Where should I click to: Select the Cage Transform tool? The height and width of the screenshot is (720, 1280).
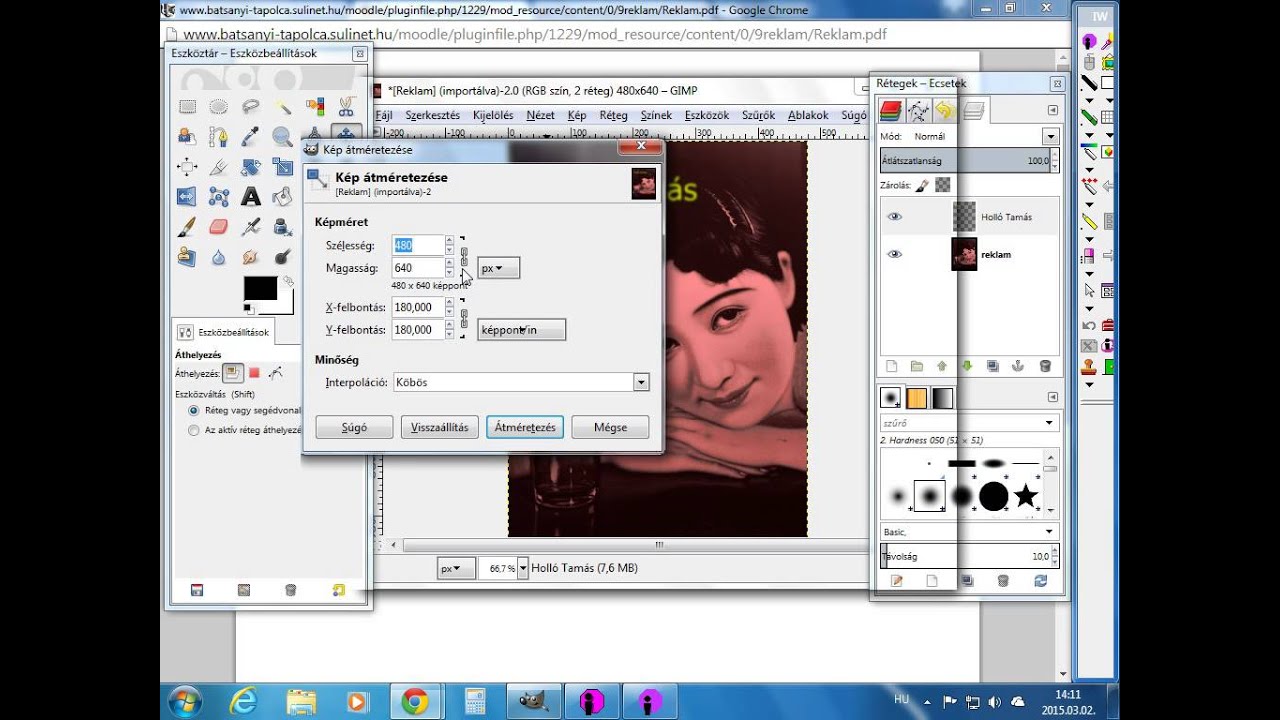point(218,197)
